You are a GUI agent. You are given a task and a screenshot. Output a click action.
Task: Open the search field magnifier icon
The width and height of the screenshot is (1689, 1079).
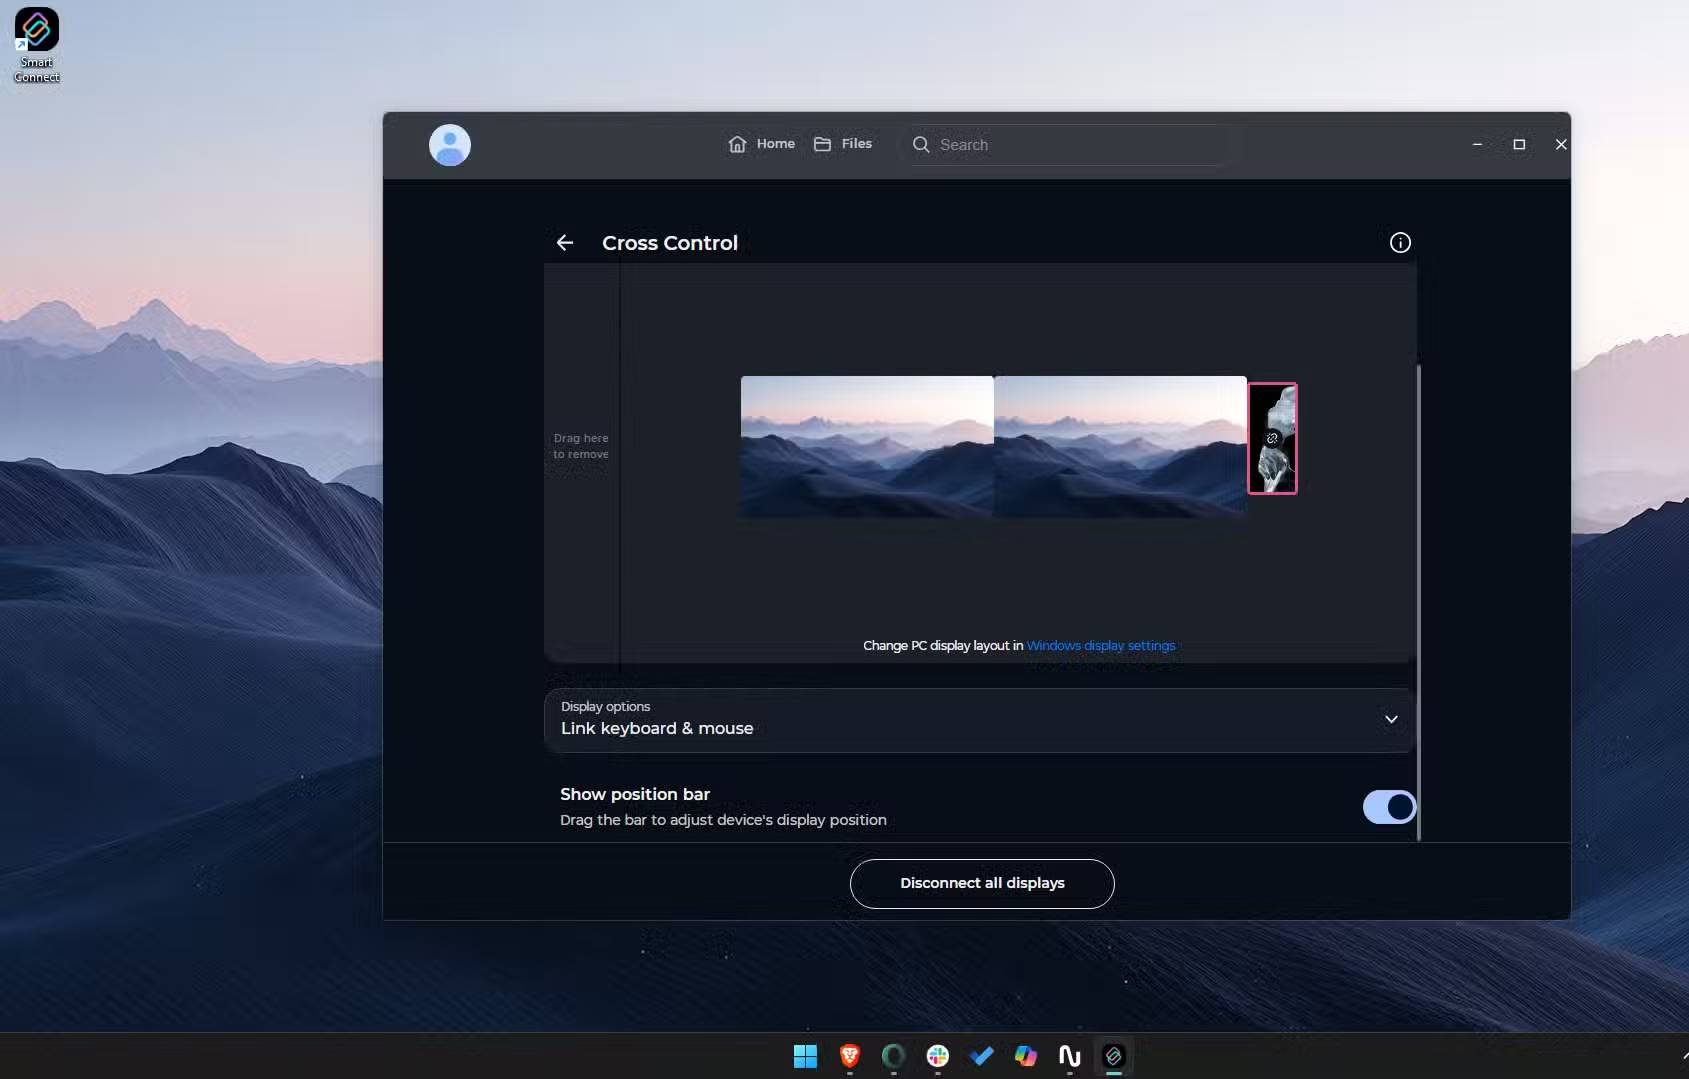click(921, 145)
